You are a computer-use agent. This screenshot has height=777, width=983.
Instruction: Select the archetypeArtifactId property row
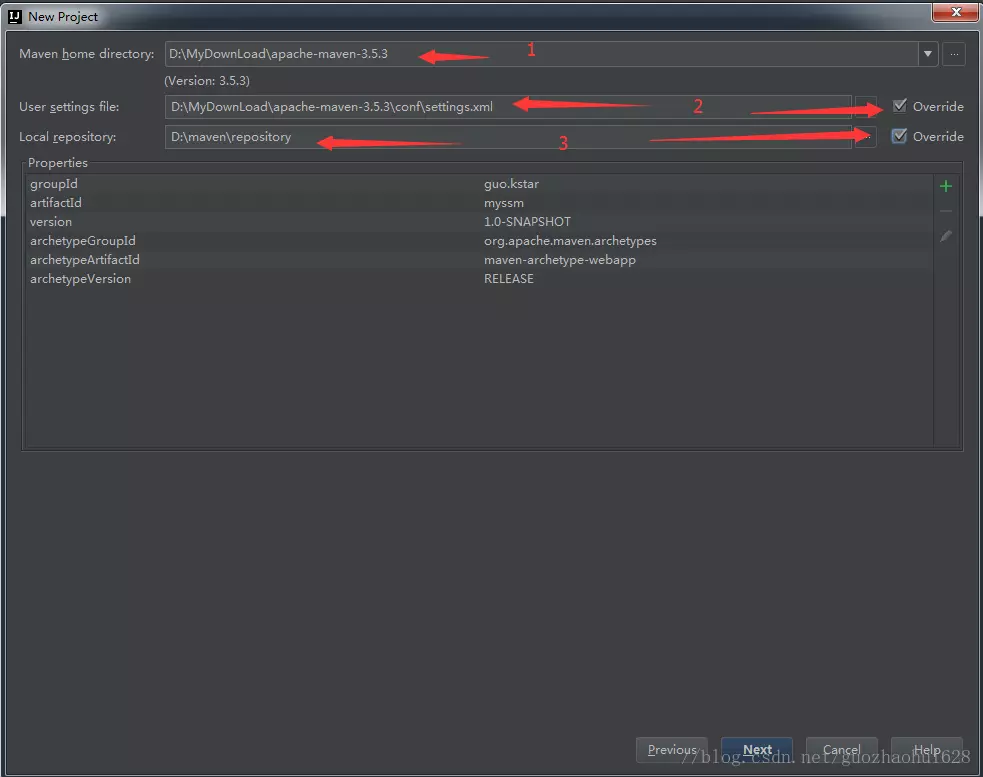coord(478,260)
